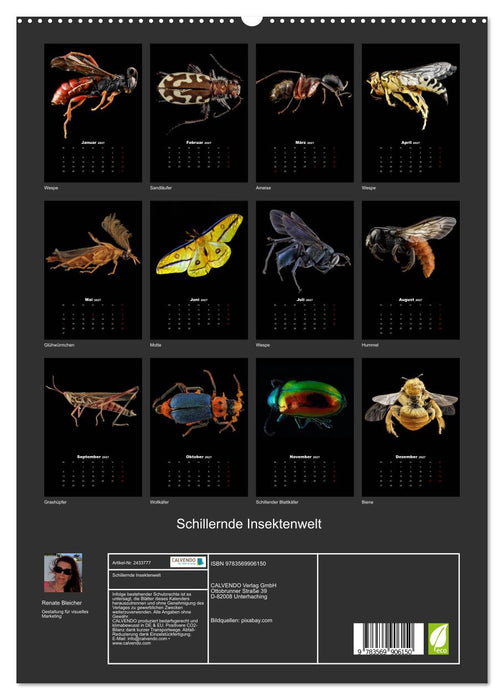Click the copyright notice paragraph

[157, 618]
